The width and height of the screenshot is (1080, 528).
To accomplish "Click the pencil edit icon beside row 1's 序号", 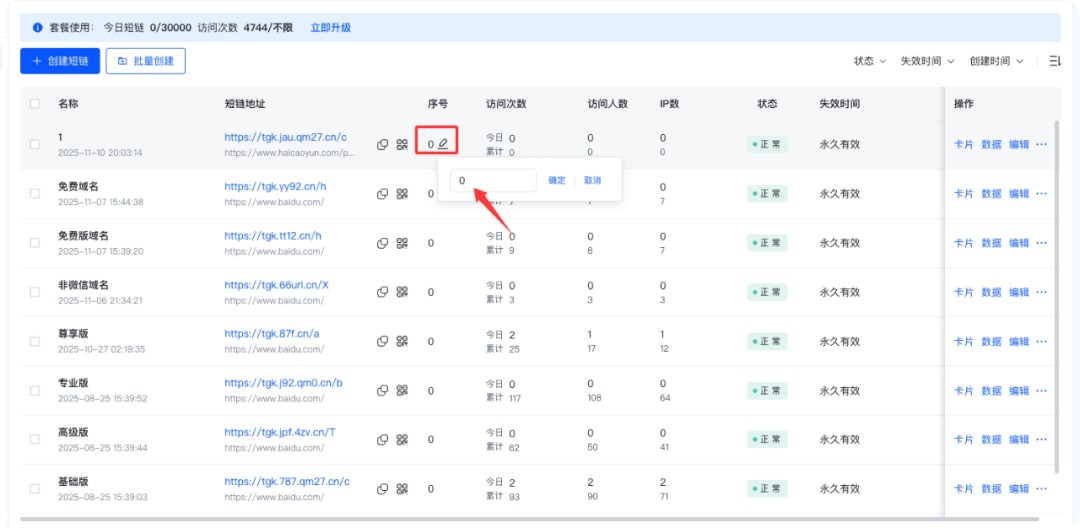I will pos(443,144).
